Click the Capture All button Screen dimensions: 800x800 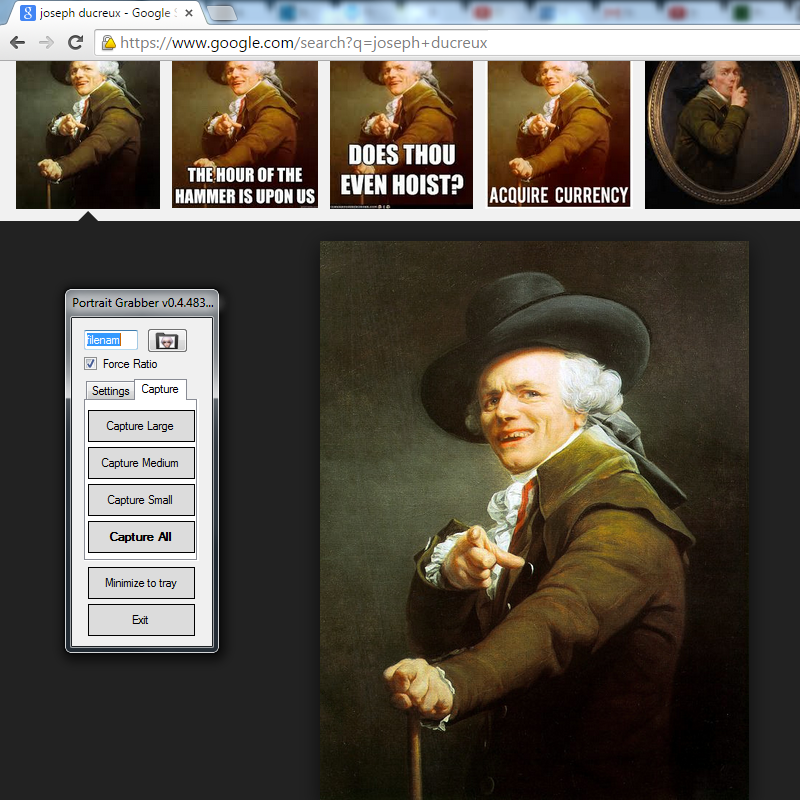[x=141, y=537]
